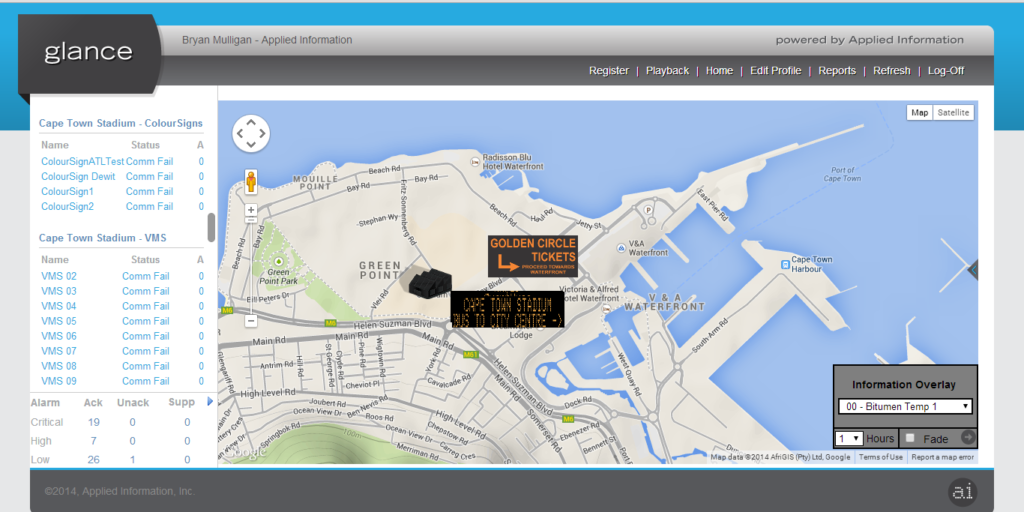Zoom in on the map
Image resolution: width=1024 pixels, height=512 pixels.
click(251, 210)
